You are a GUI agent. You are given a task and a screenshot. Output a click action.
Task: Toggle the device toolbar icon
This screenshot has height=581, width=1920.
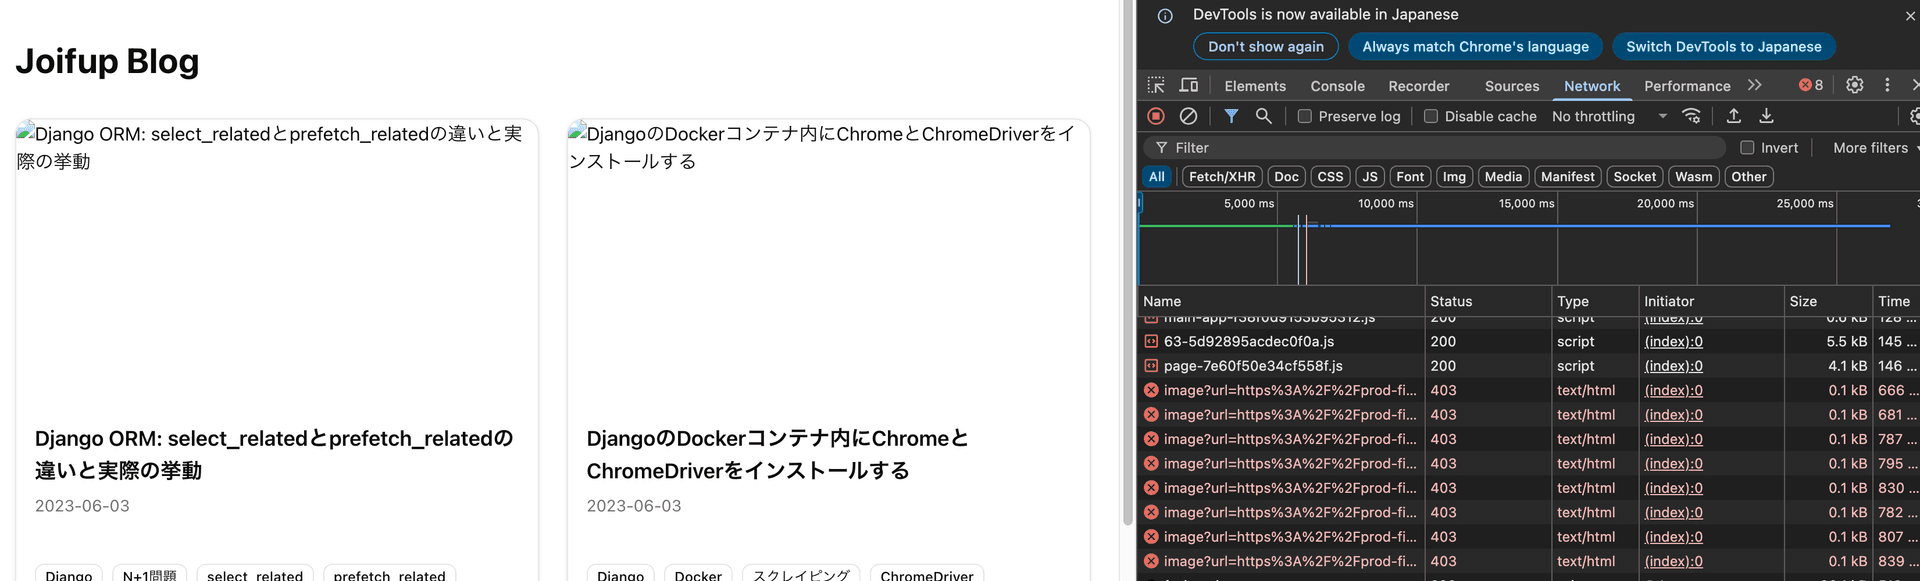[1189, 85]
